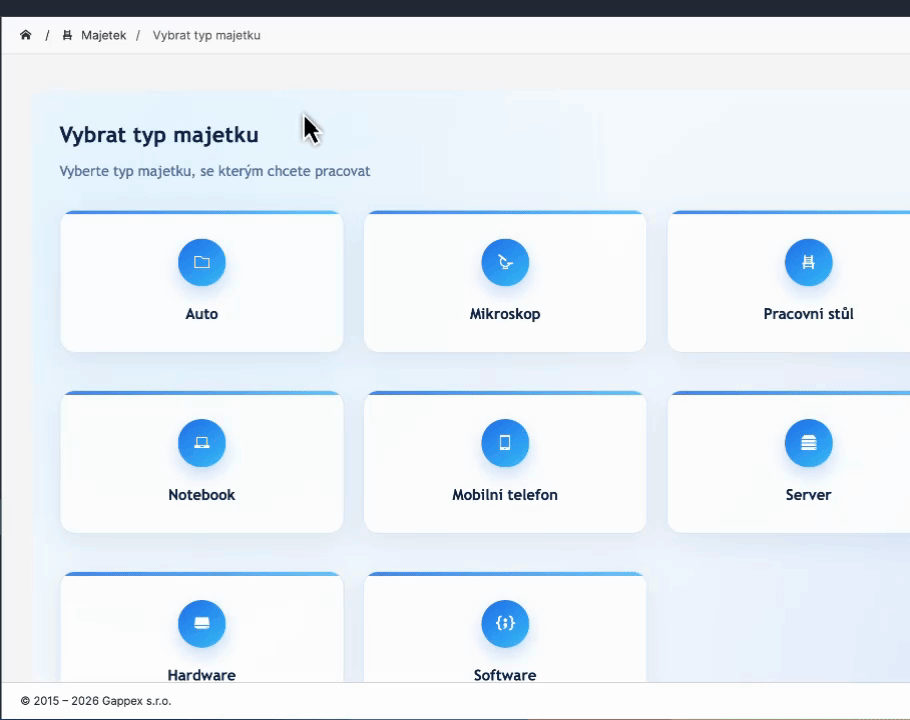Select the curly braces icon on Software card
The height and width of the screenshot is (720, 910).
tap(505, 624)
